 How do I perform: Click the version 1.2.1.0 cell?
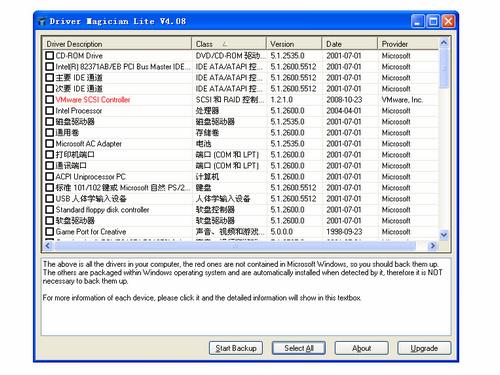[282, 100]
